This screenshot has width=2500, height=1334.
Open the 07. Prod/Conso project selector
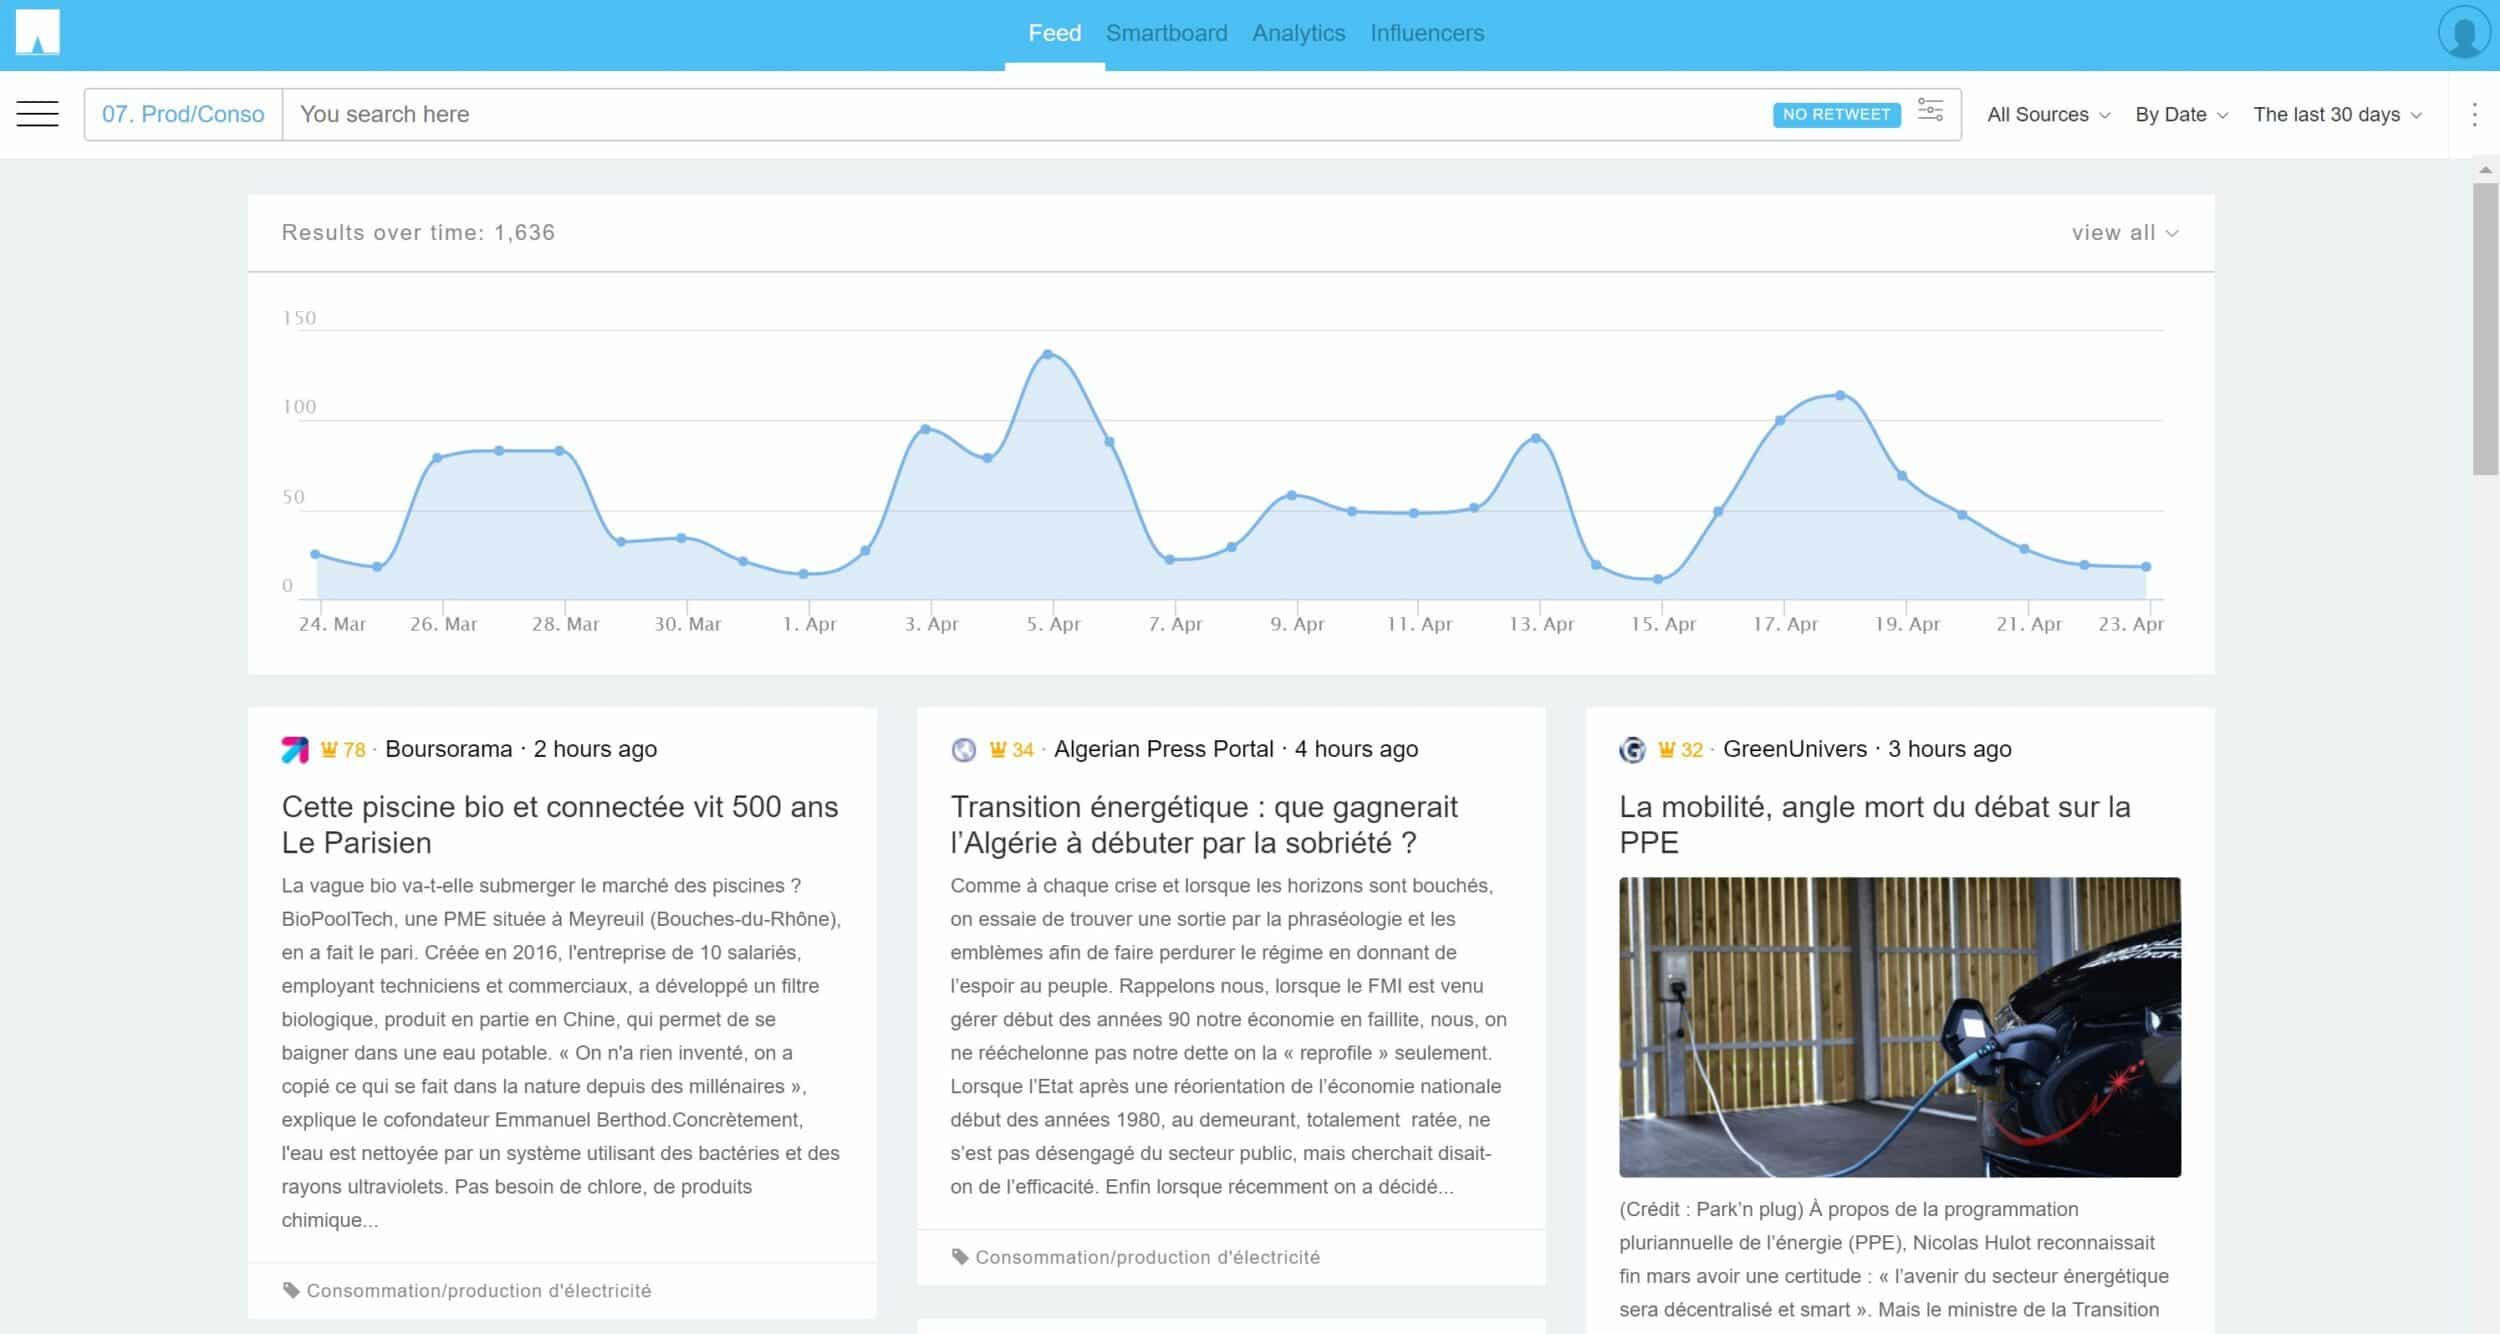tap(183, 114)
